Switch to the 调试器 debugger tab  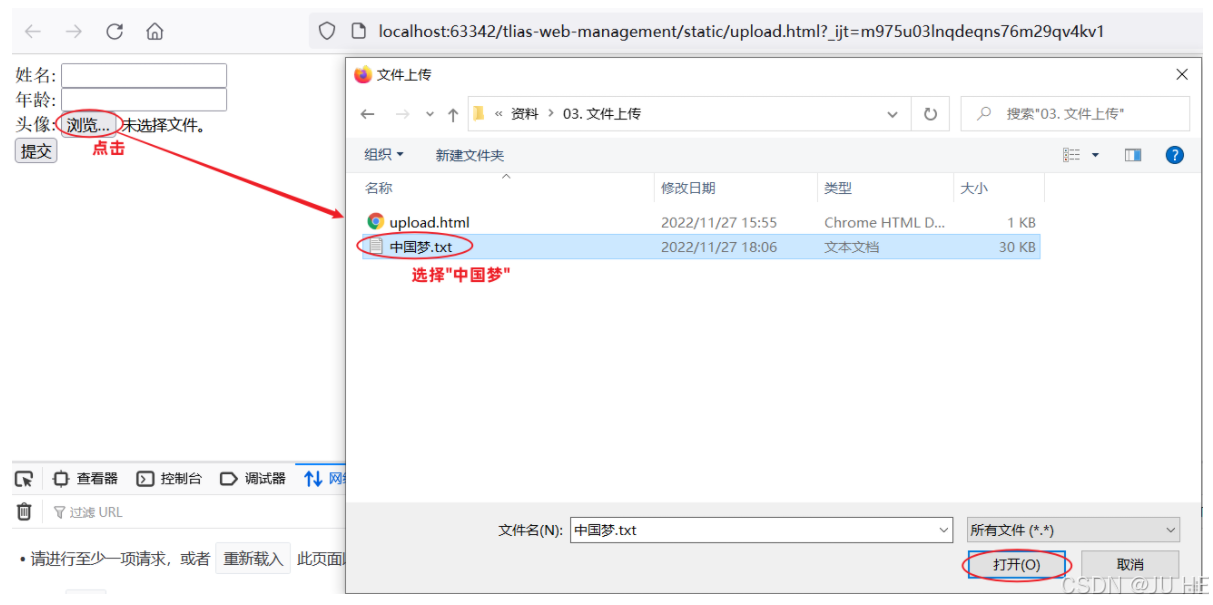253,479
